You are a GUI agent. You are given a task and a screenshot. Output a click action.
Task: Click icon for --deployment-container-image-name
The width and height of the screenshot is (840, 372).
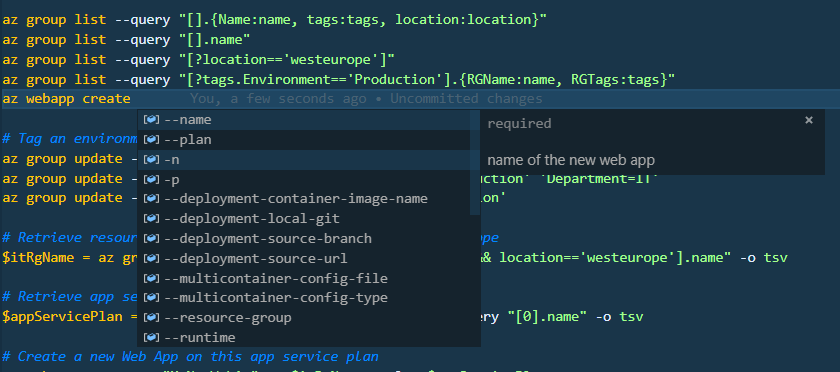pyautogui.click(x=152, y=199)
